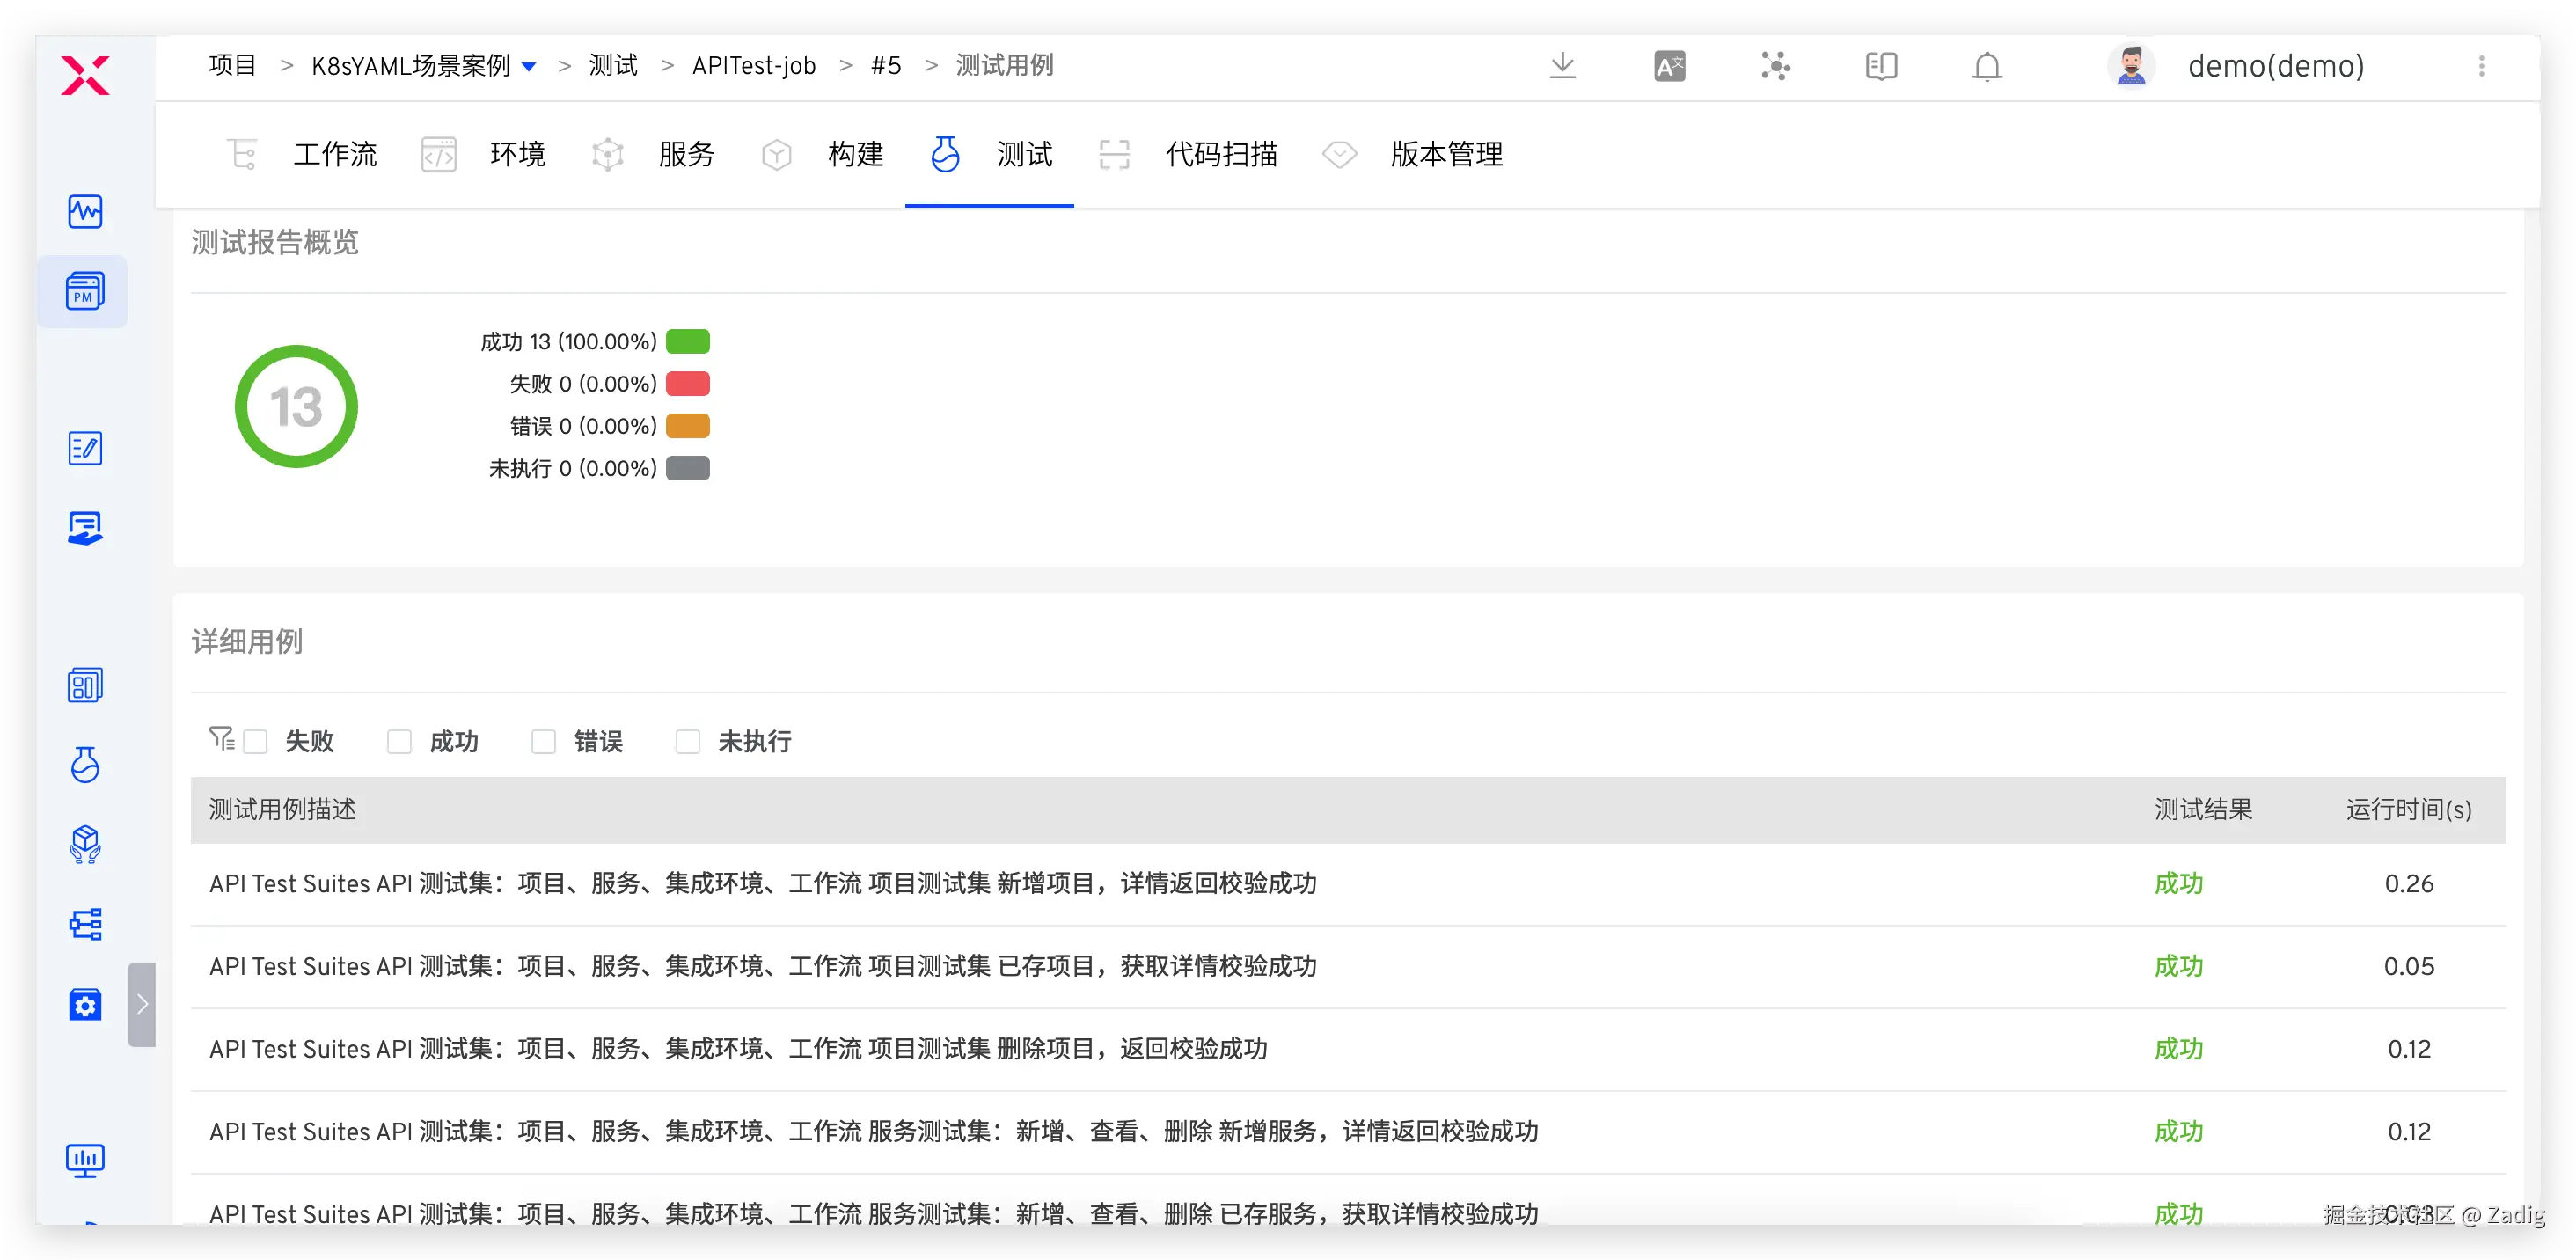Check the 失败 filter checkbox
The image size is (2576, 1260).
click(x=256, y=741)
